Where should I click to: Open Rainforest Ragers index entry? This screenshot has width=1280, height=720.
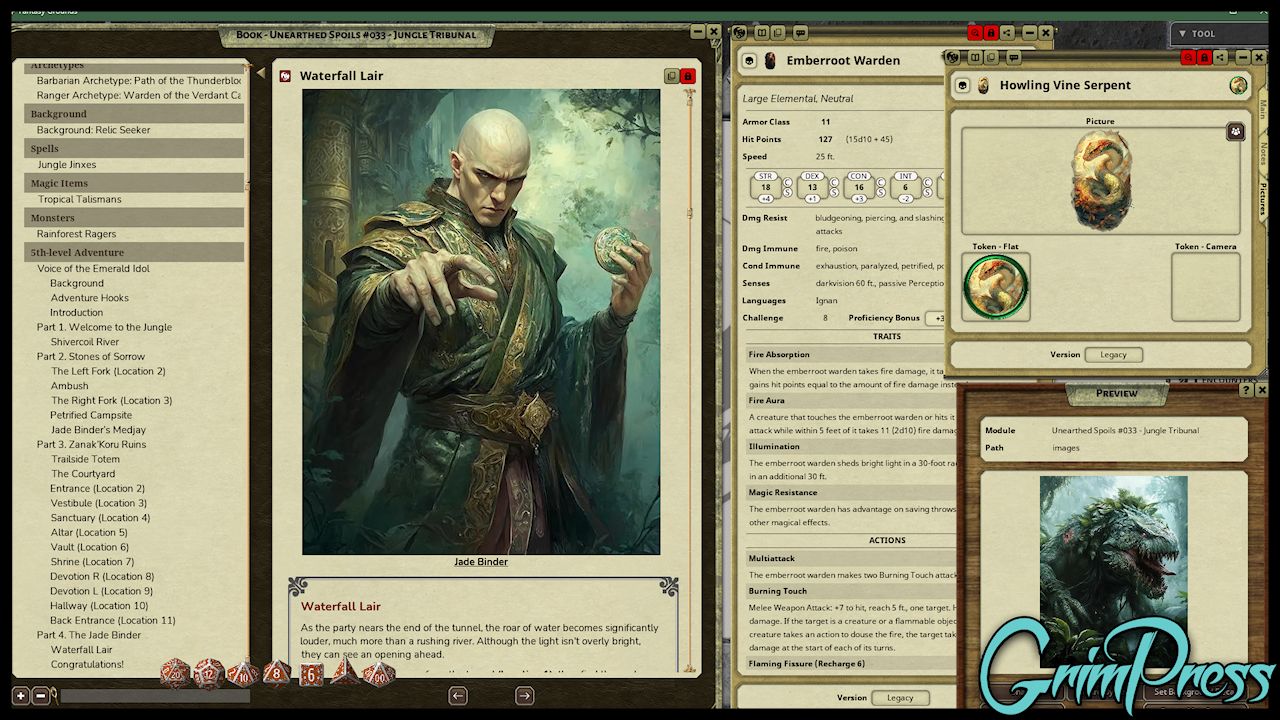[x=77, y=234]
